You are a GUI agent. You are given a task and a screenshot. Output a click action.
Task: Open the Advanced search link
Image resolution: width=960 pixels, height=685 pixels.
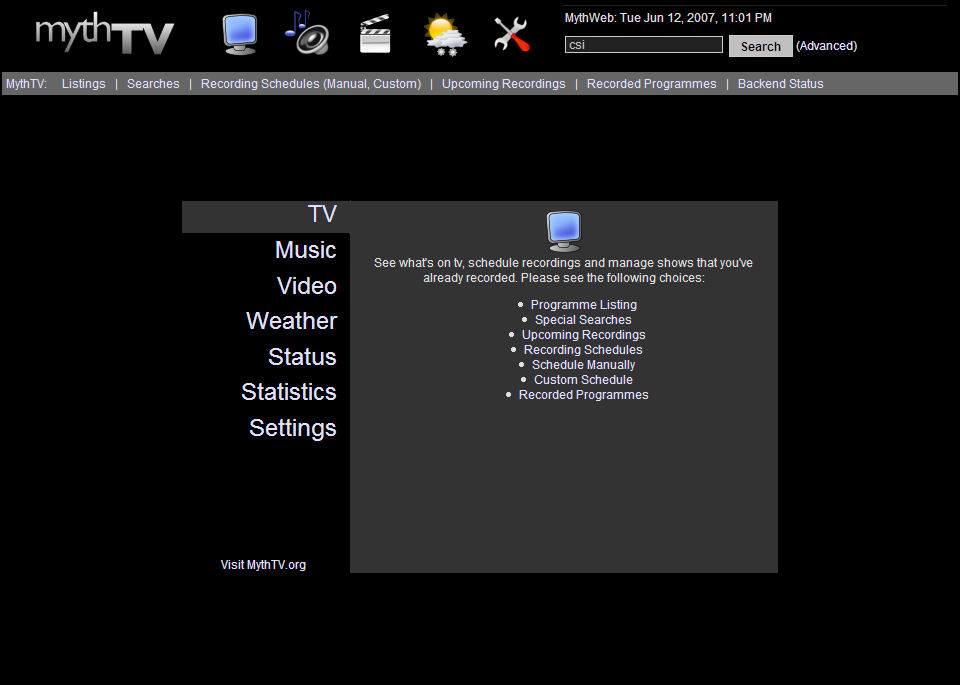826,46
